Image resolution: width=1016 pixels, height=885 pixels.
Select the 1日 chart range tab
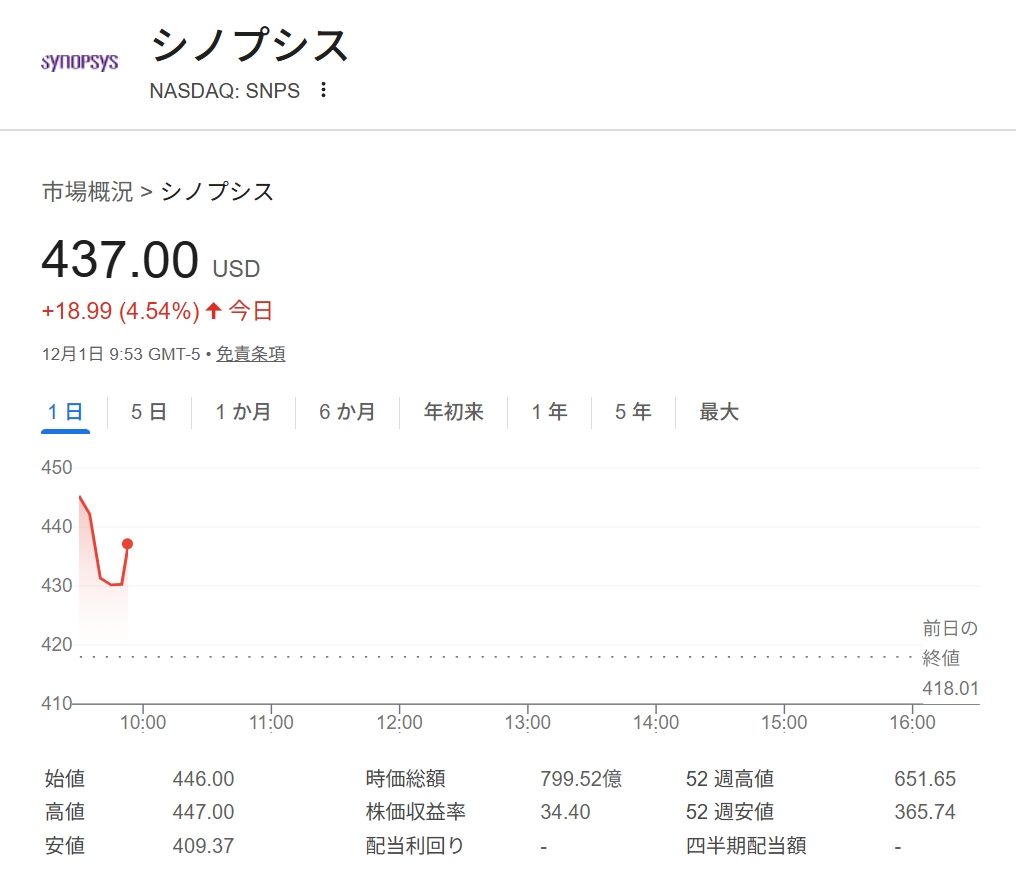pos(65,411)
